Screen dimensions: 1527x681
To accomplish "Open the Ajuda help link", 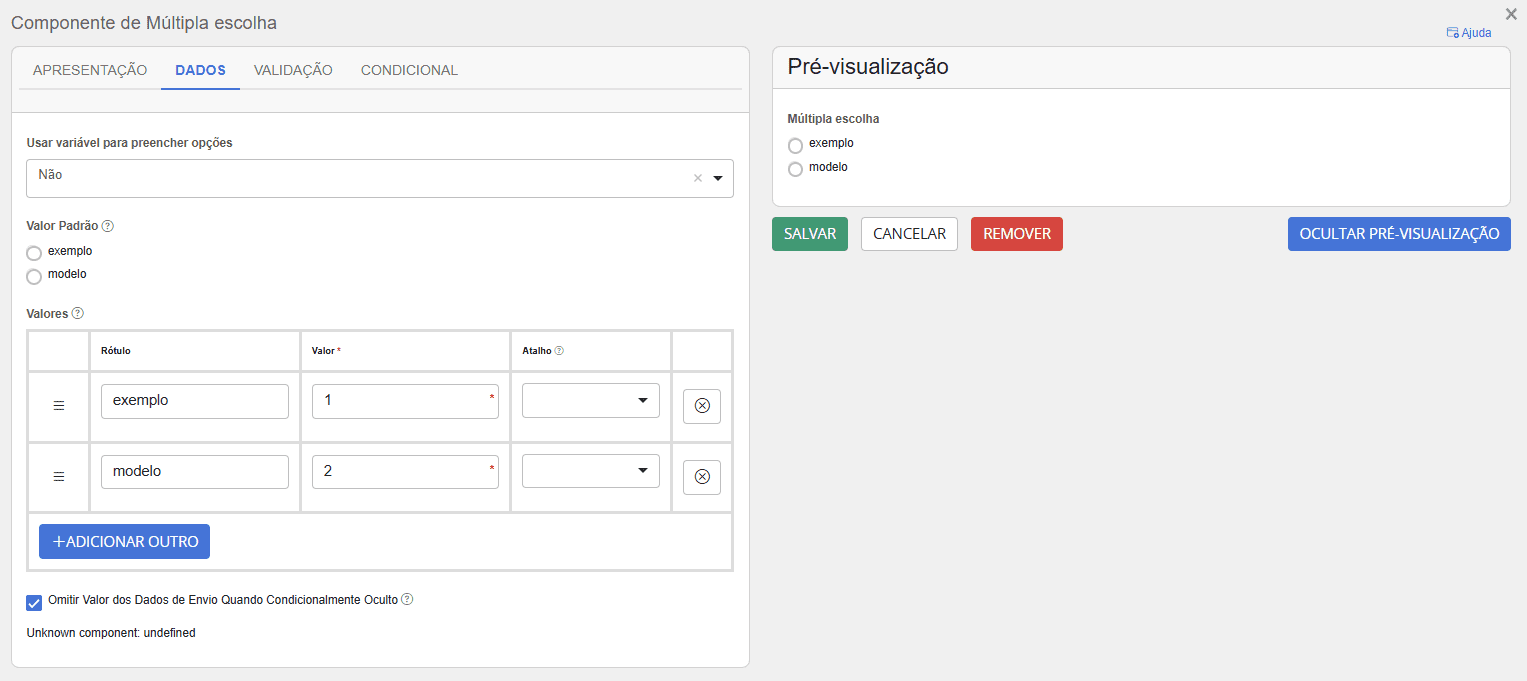I will 1469,33.
